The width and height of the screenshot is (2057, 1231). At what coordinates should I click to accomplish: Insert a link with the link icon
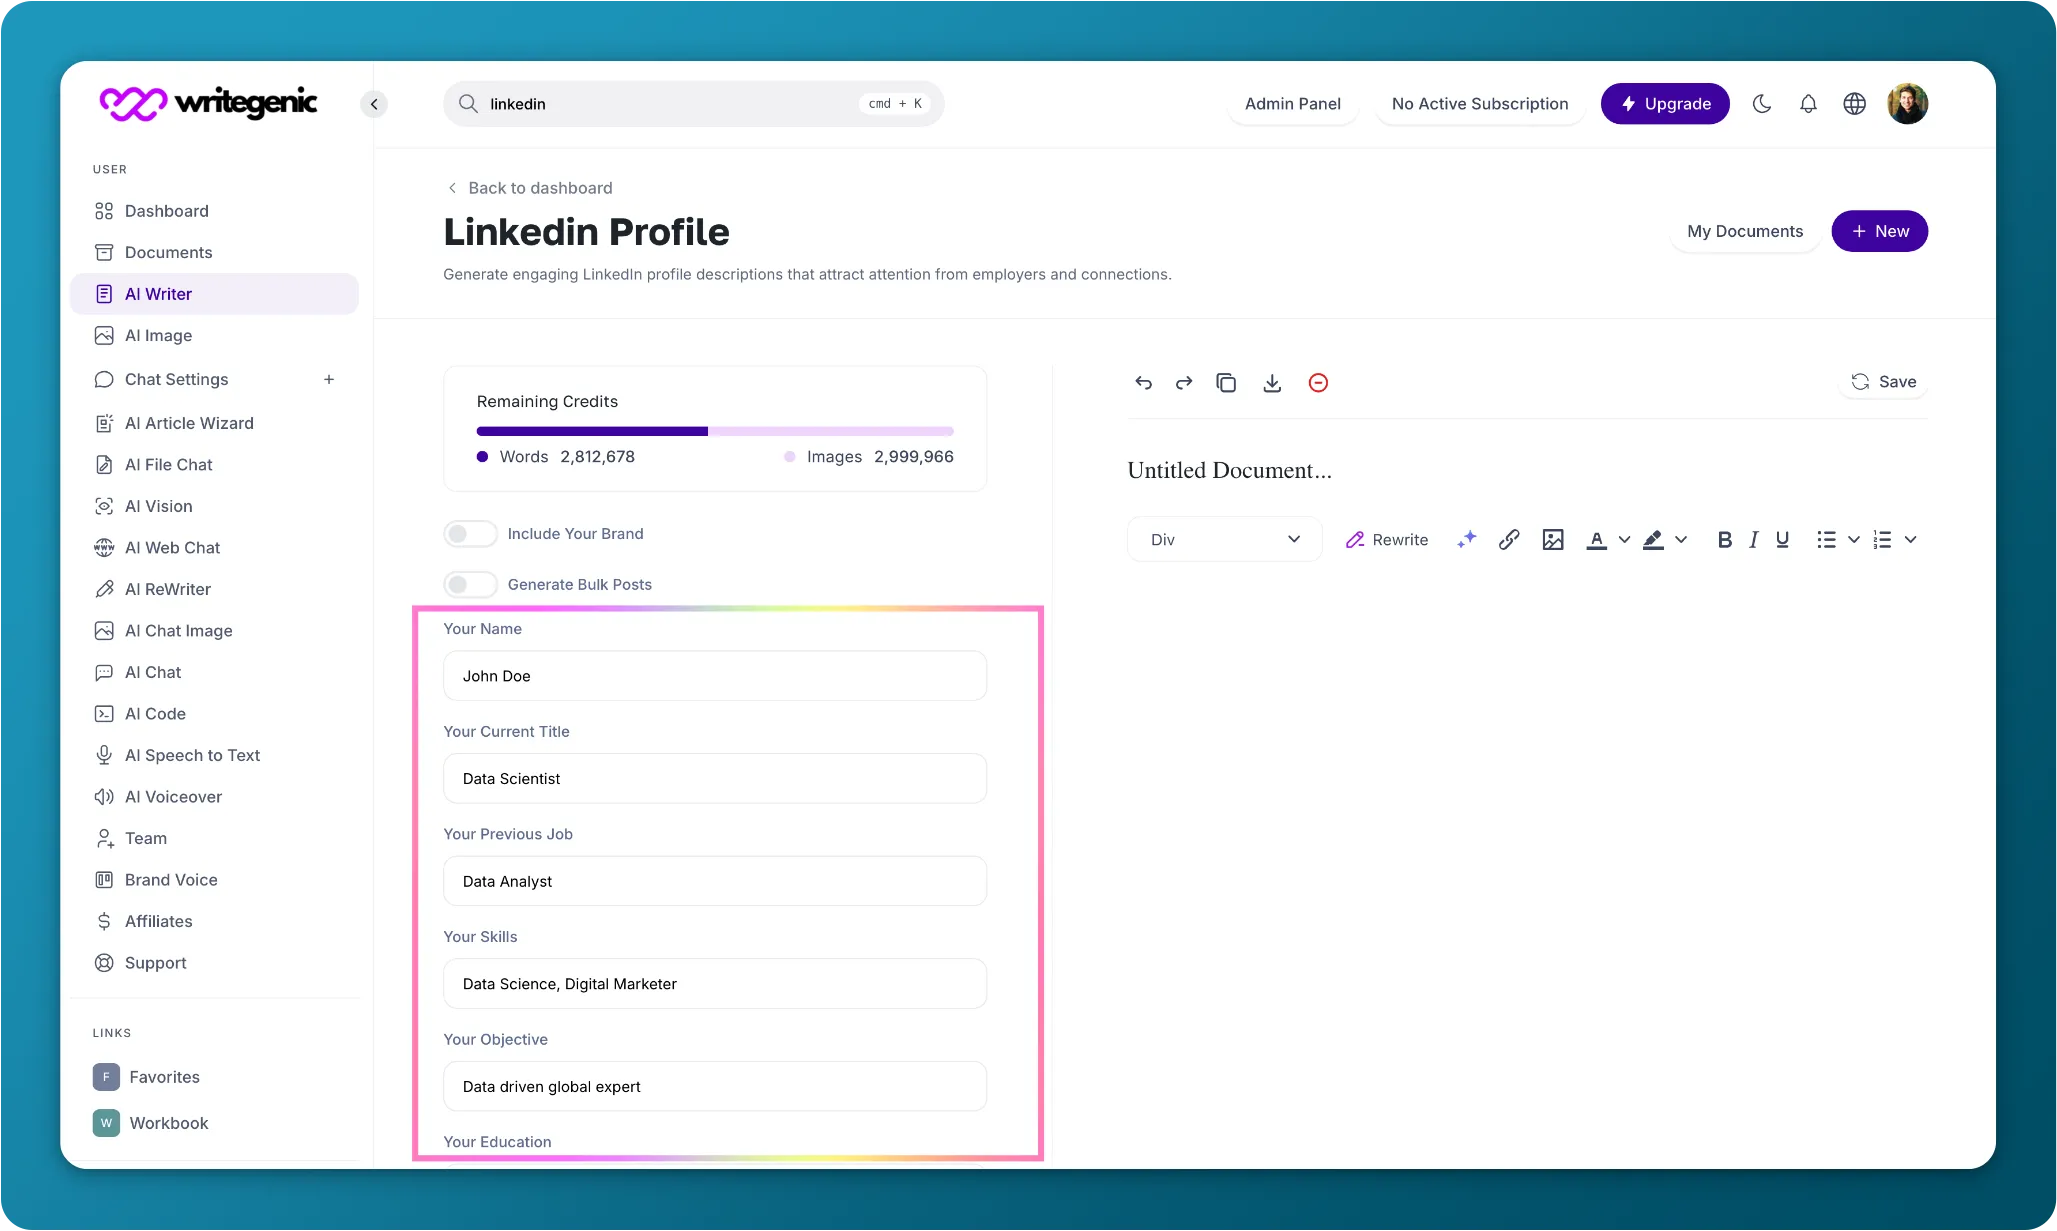[x=1509, y=540]
